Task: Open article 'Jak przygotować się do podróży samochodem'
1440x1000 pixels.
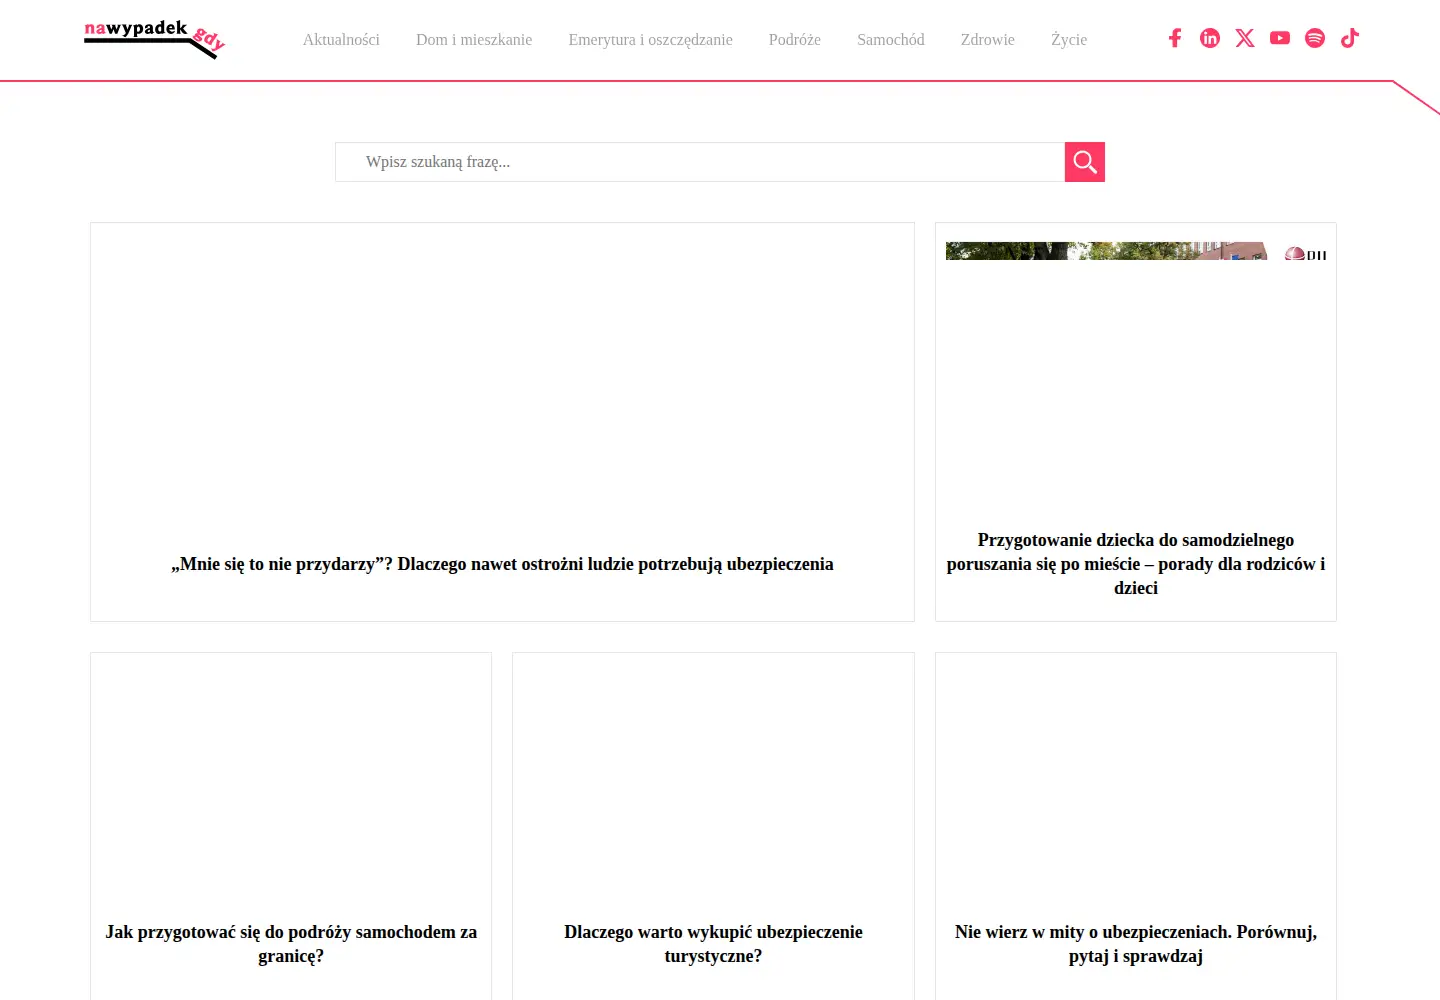Action: [x=291, y=944]
